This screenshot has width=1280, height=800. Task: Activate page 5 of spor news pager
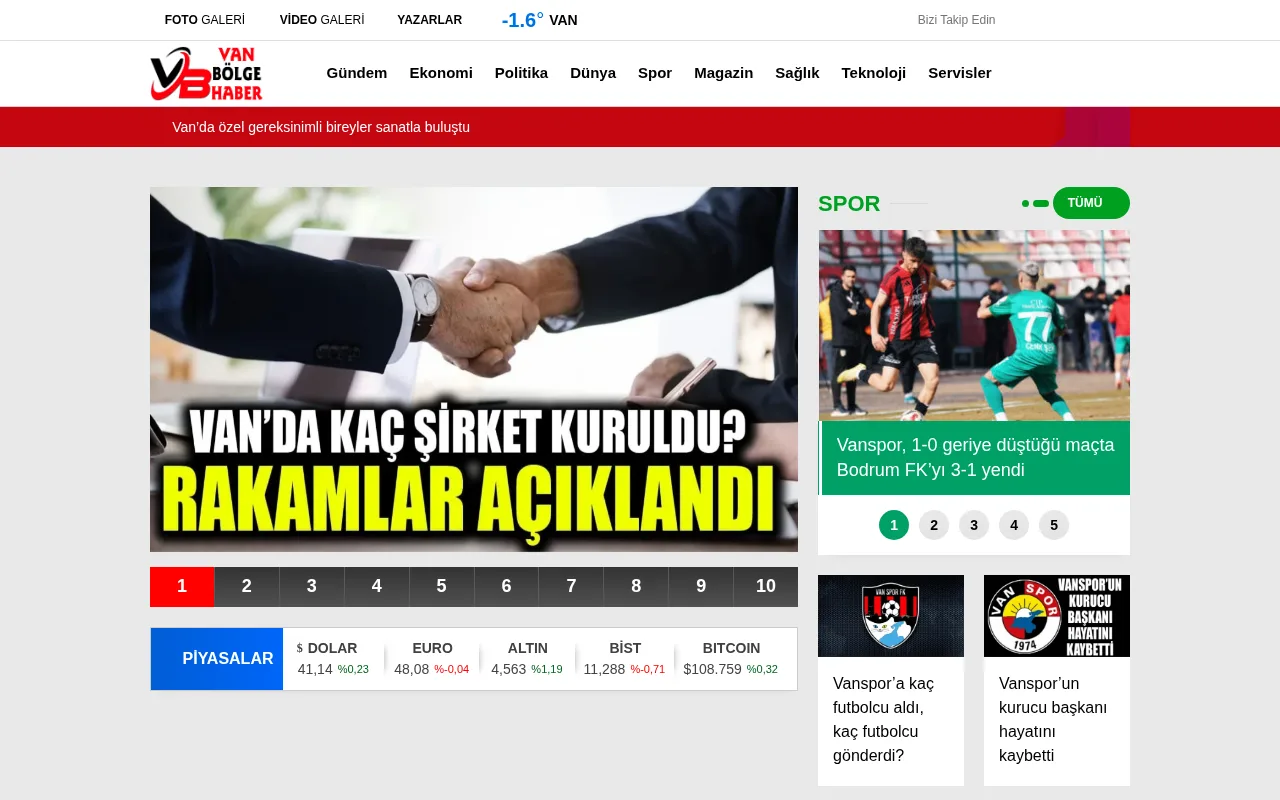(1053, 525)
